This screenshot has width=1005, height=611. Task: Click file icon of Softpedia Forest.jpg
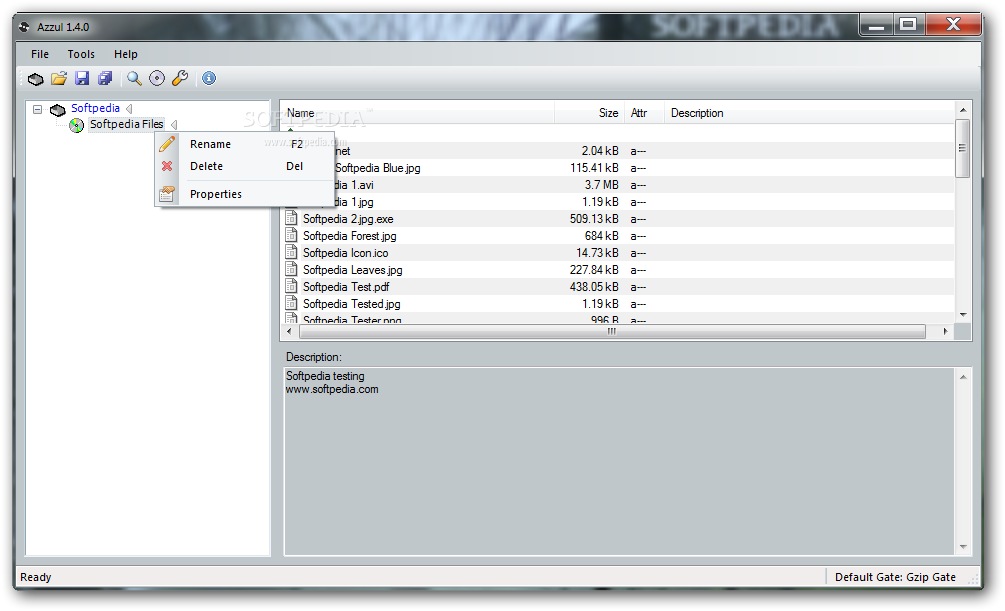pos(292,235)
